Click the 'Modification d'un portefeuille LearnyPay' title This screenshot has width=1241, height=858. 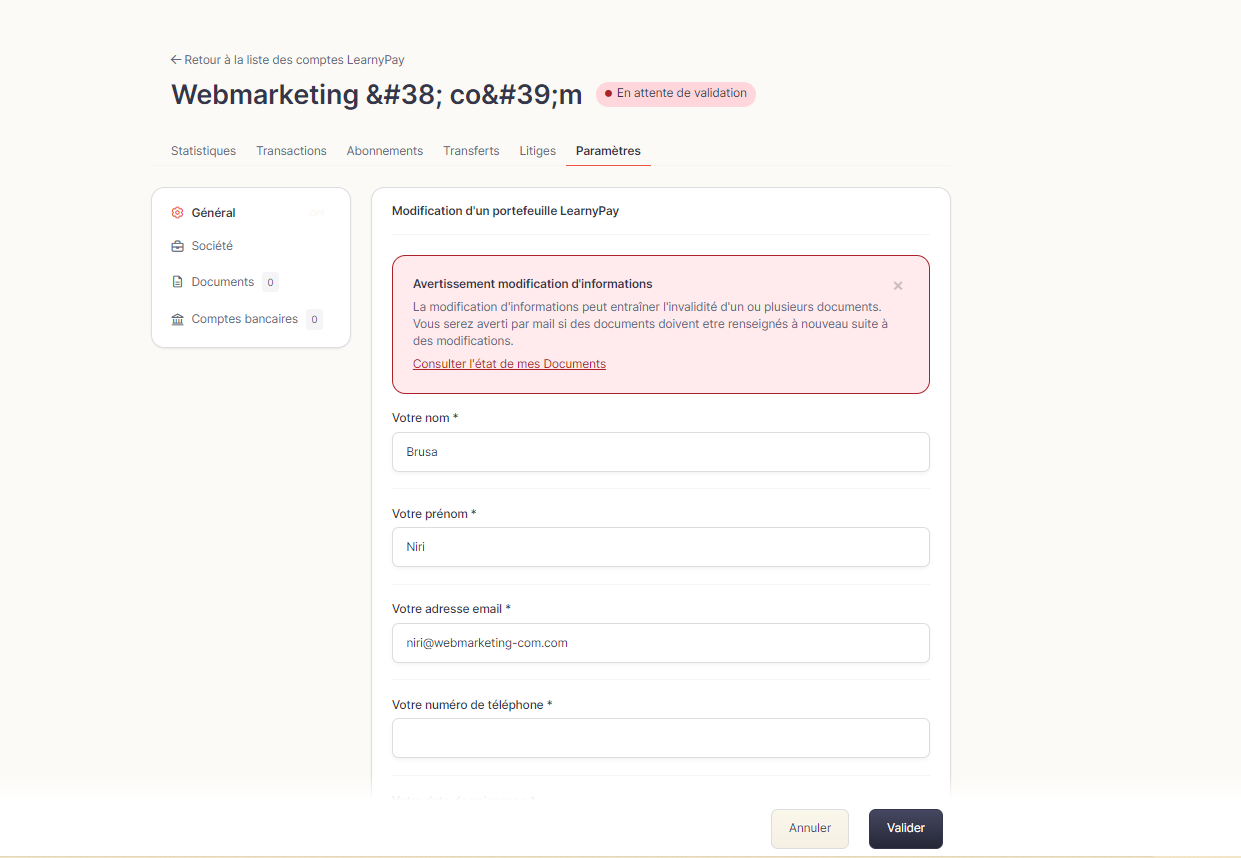tap(505, 211)
